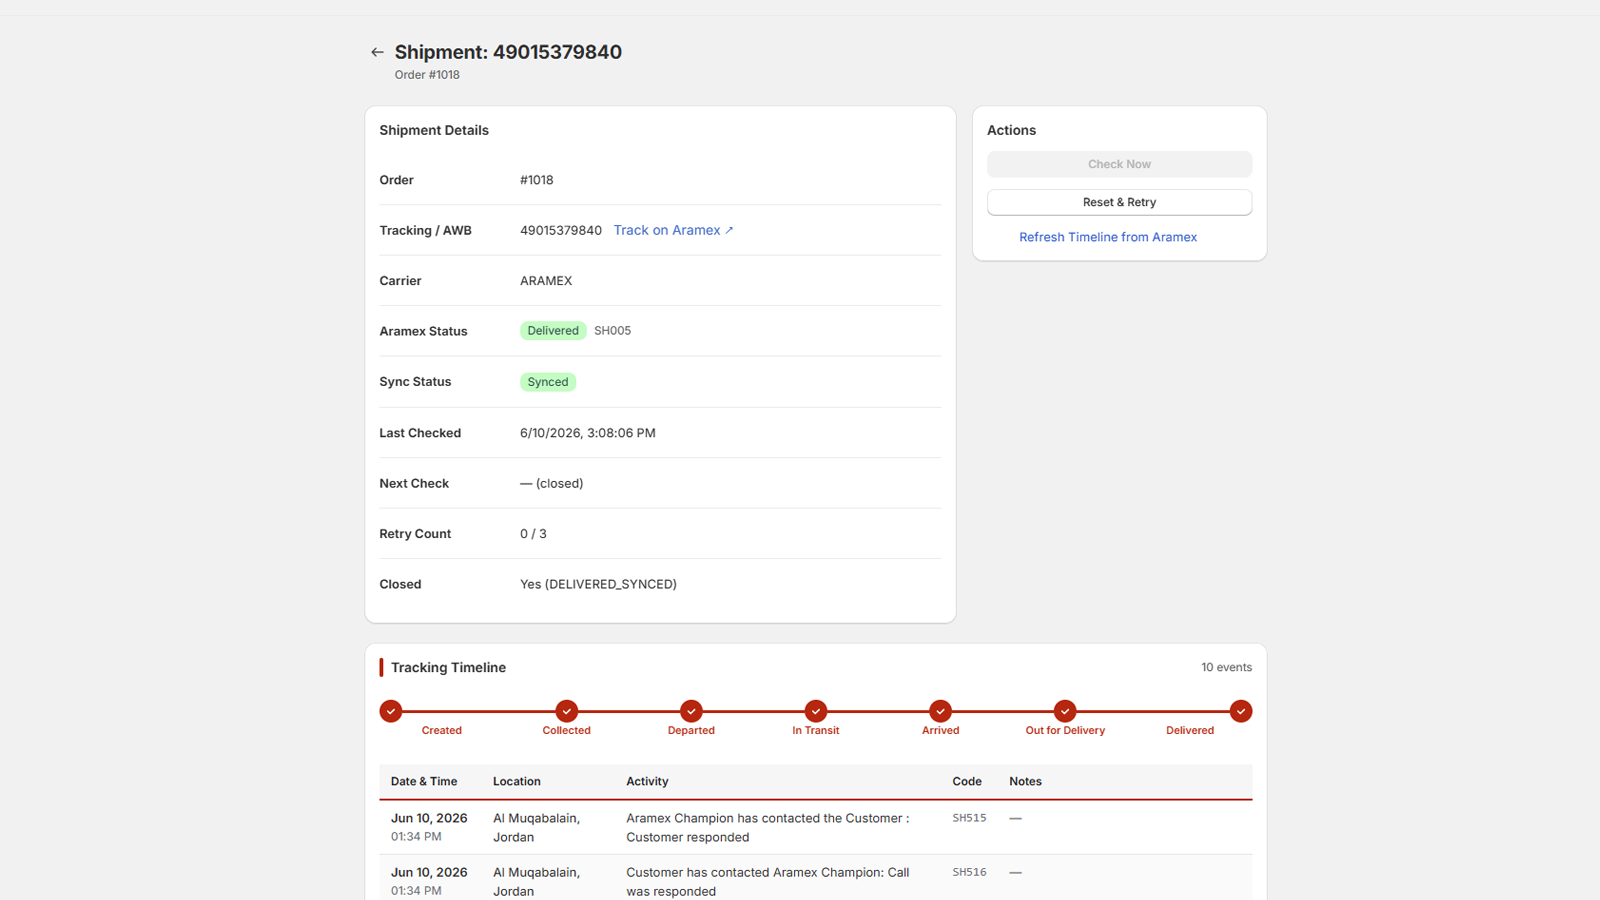Click the tracking number 49015379840 value
Image resolution: width=1600 pixels, height=900 pixels.
pos(561,230)
